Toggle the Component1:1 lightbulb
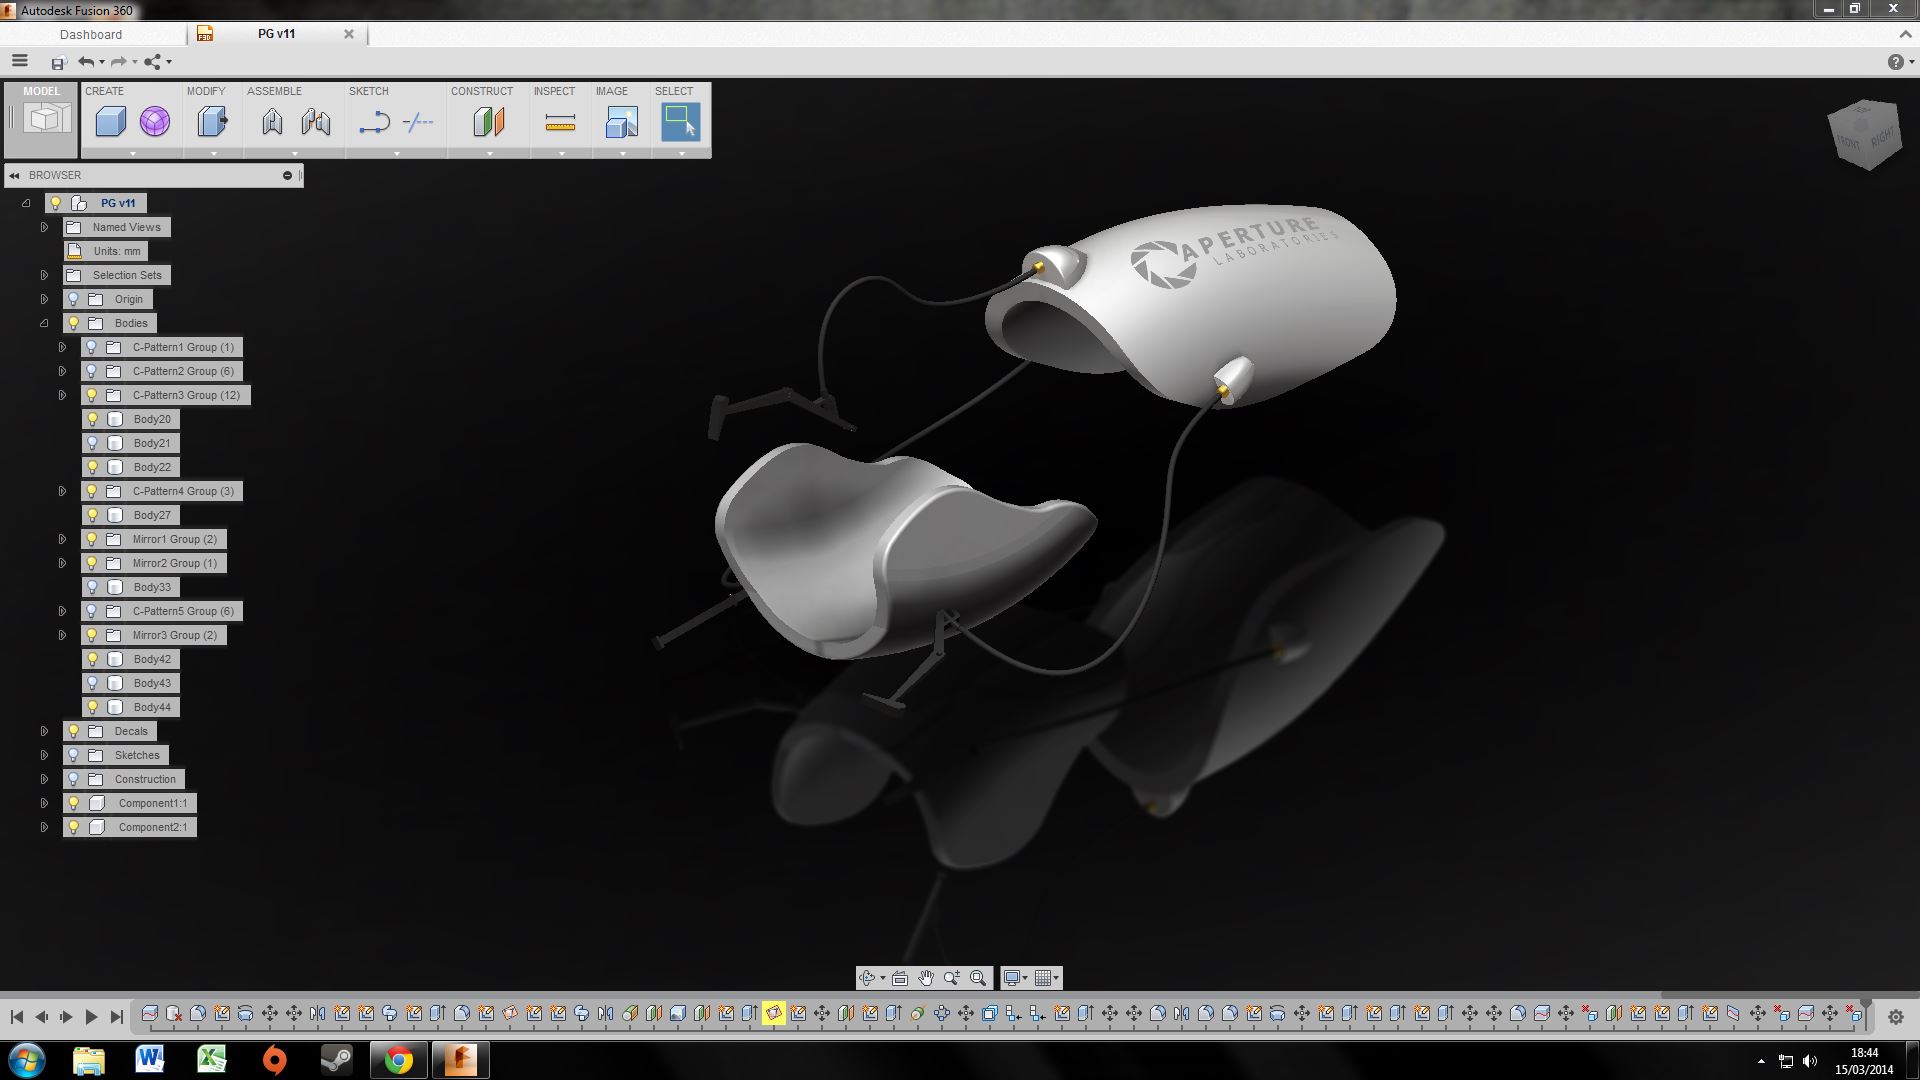Image resolution: width=1920 pixels, height=1080 pixels. pos(74,803)
